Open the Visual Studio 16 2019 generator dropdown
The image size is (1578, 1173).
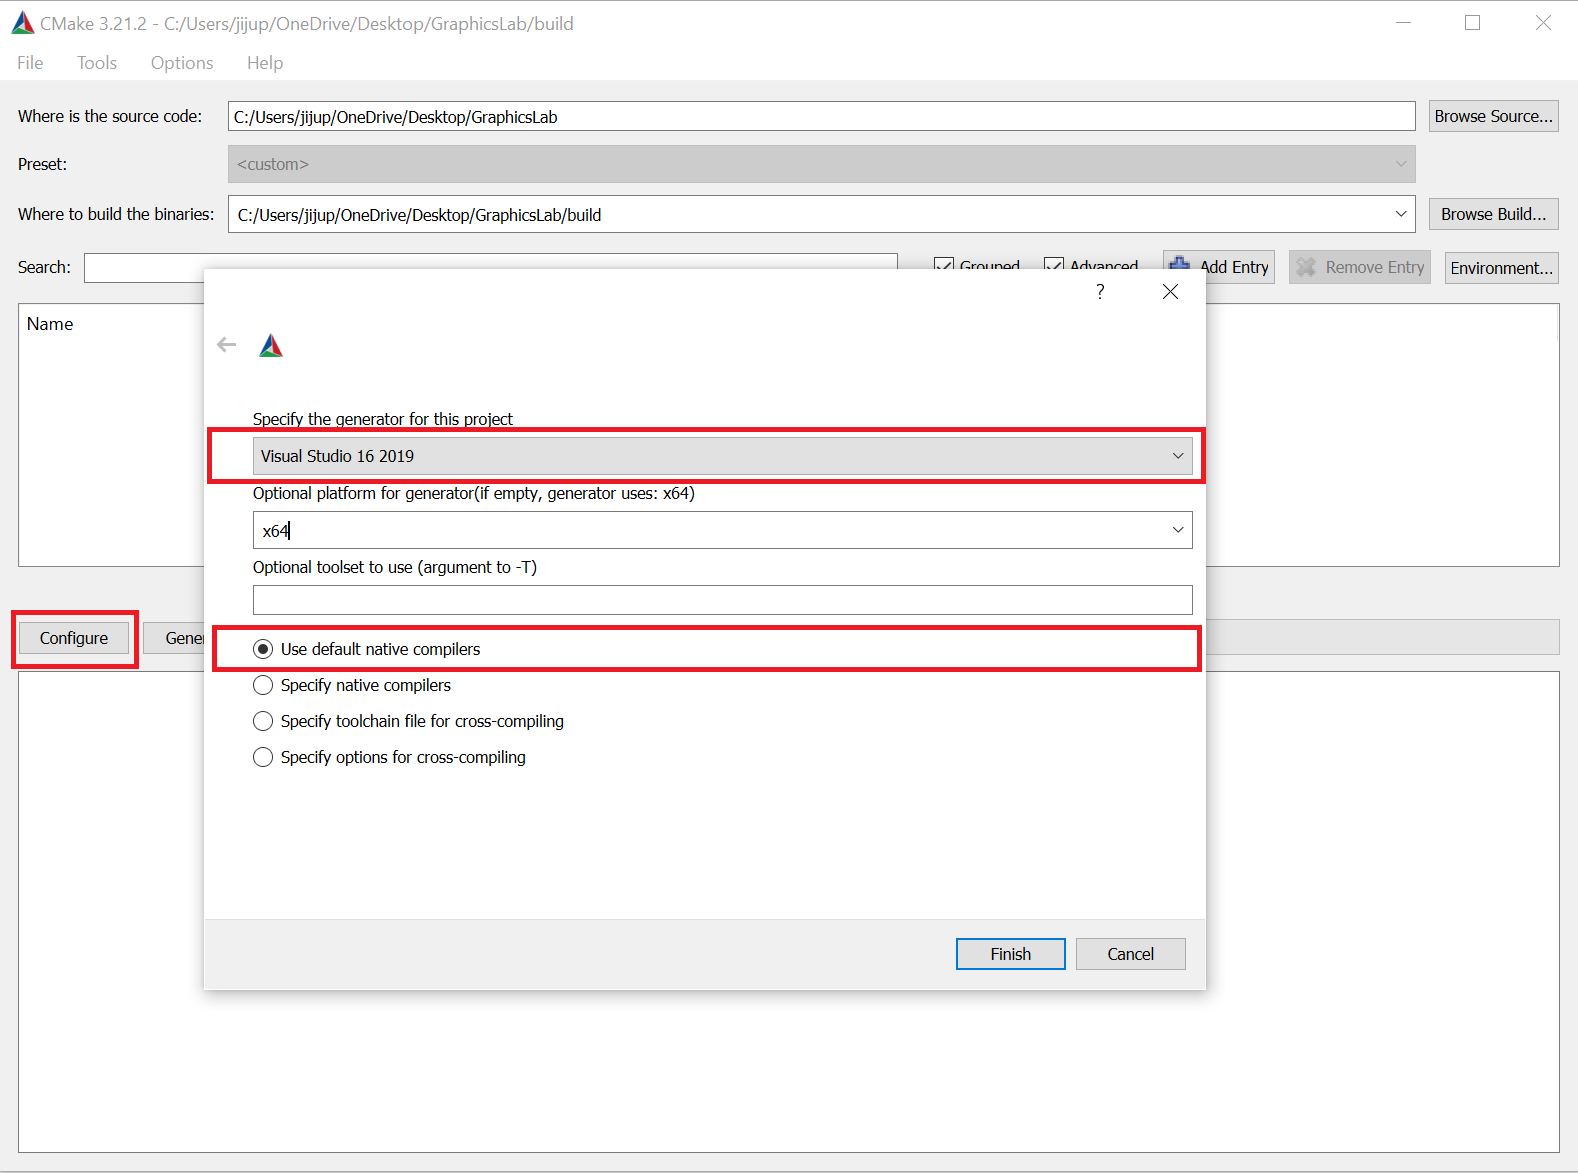722,456
